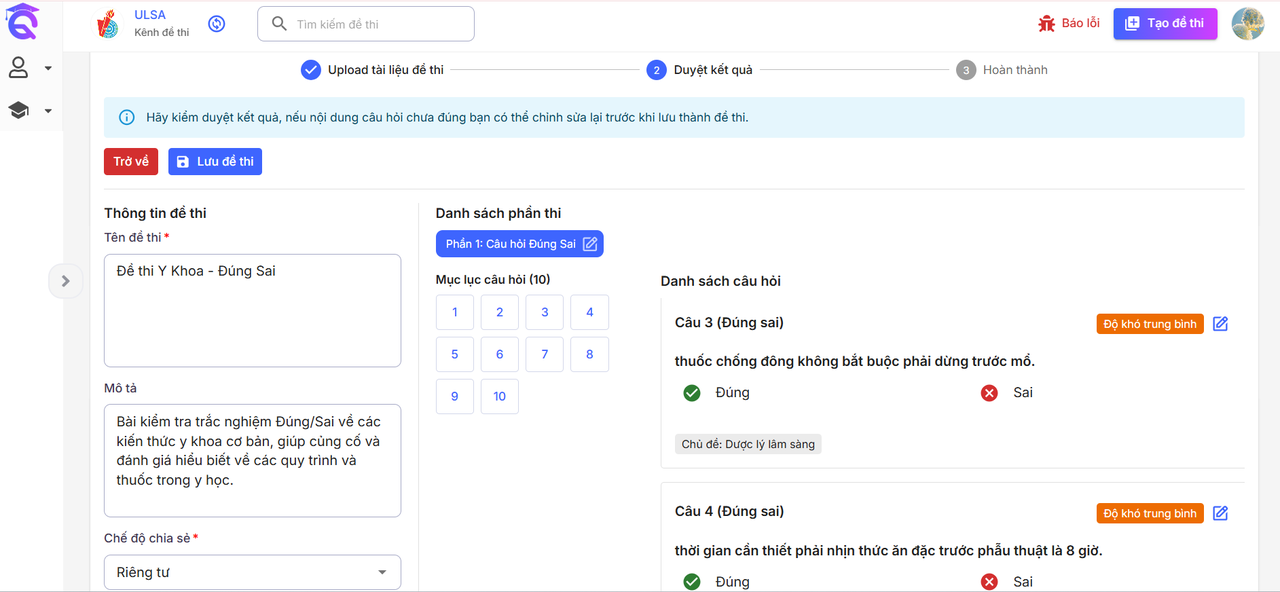Click Câu 3 question text about thuốc chống đông
This screenshot has height=592, width=1280.
[855, 361]
